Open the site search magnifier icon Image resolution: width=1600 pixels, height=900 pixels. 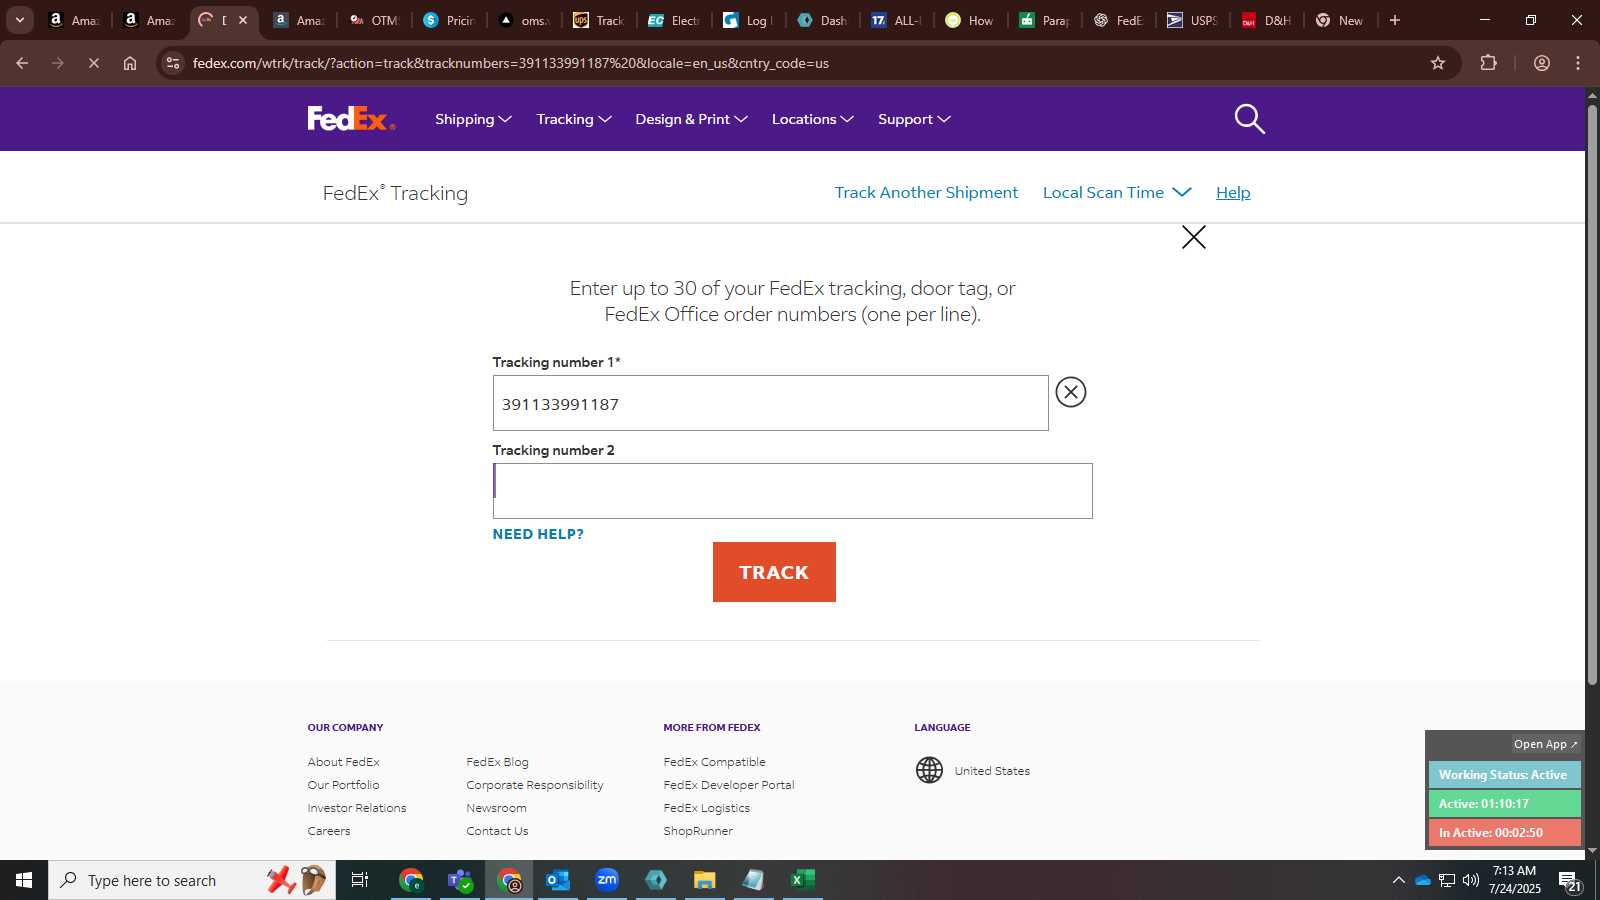point(1249,119)
